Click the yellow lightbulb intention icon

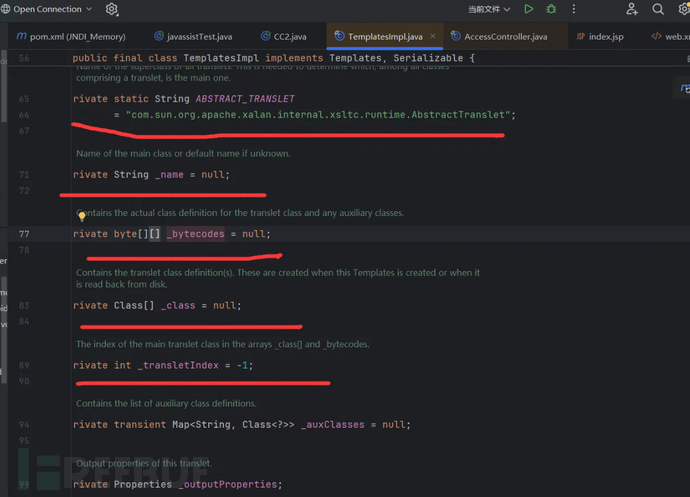[82, 216]
